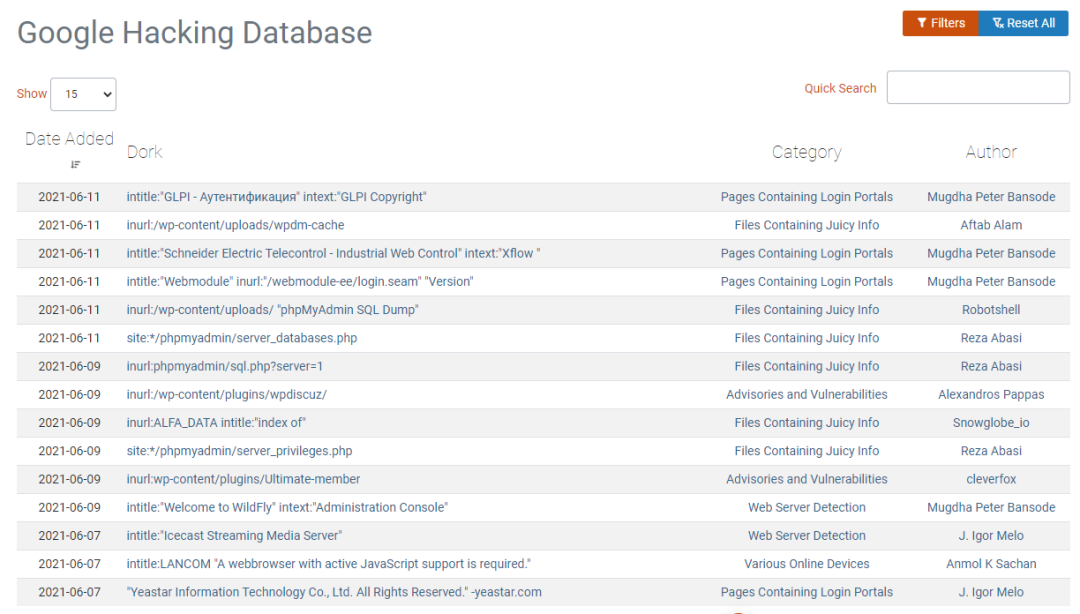
Task: Open the server_databases.php dork link
Action: 242,338
